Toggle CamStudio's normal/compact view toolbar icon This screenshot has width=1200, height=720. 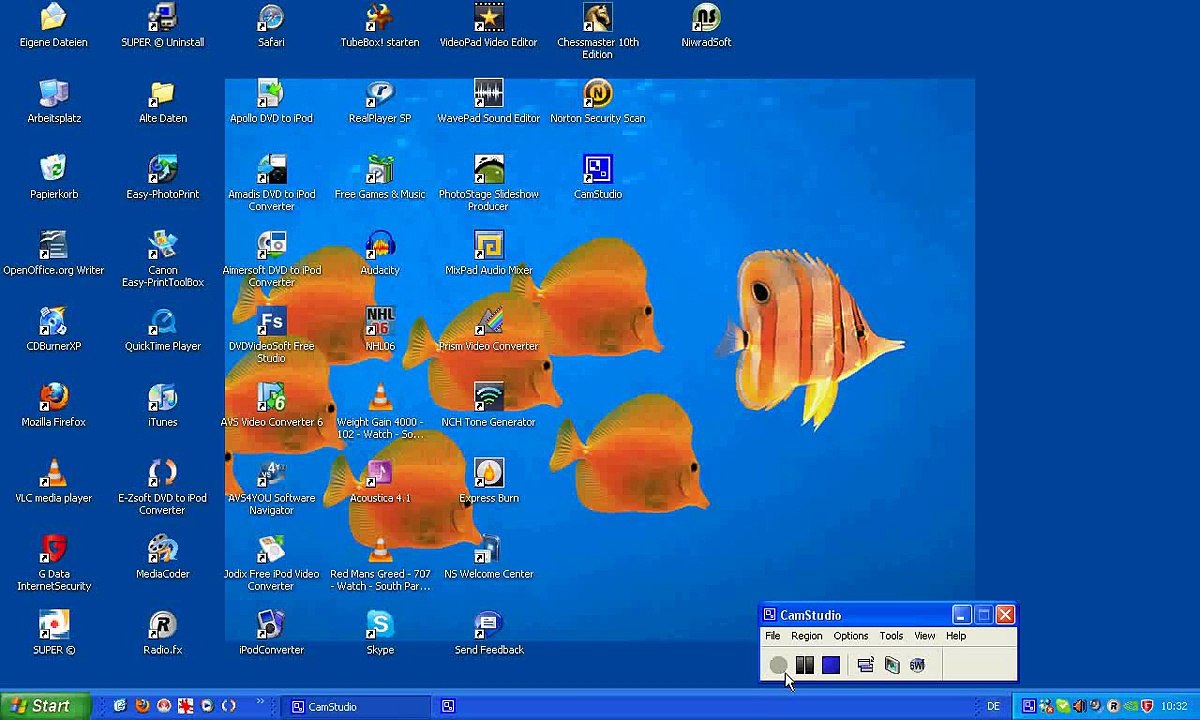coord(866,665)
